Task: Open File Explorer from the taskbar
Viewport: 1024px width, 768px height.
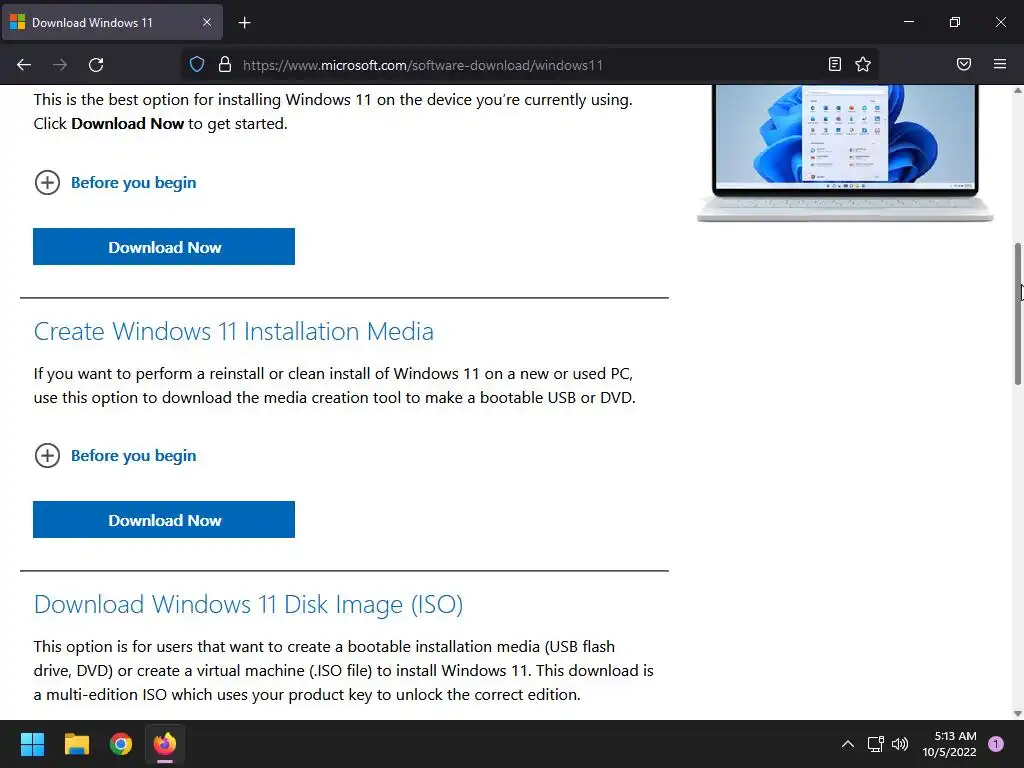Action: [76, 744]
